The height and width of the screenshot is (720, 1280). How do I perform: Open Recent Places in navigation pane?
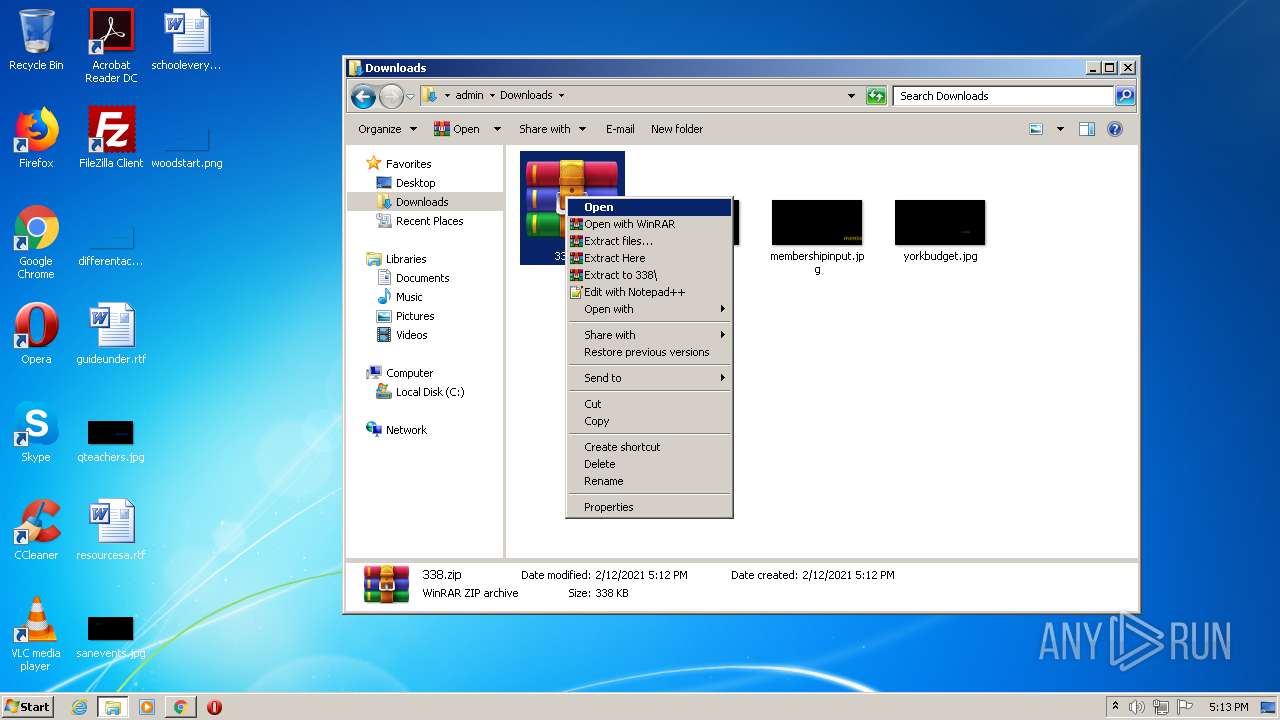point(429,221)
